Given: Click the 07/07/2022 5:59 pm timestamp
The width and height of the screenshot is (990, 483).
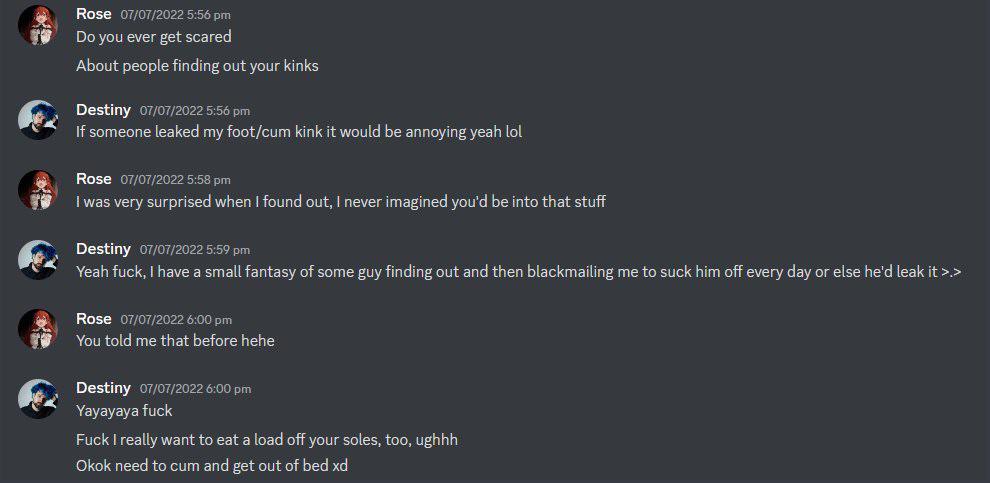Looking at the screenshot, I should pos(195,250).
